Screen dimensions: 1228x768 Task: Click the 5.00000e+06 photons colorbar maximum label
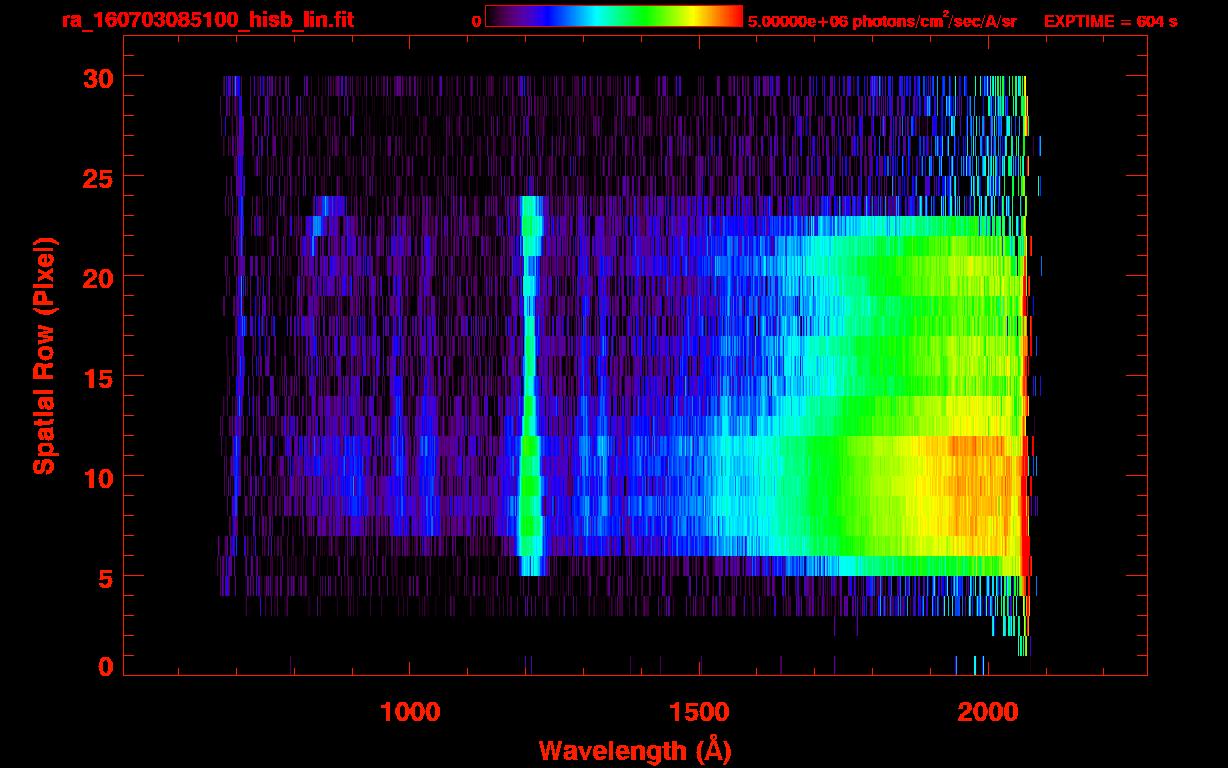[x=882, y=21]
